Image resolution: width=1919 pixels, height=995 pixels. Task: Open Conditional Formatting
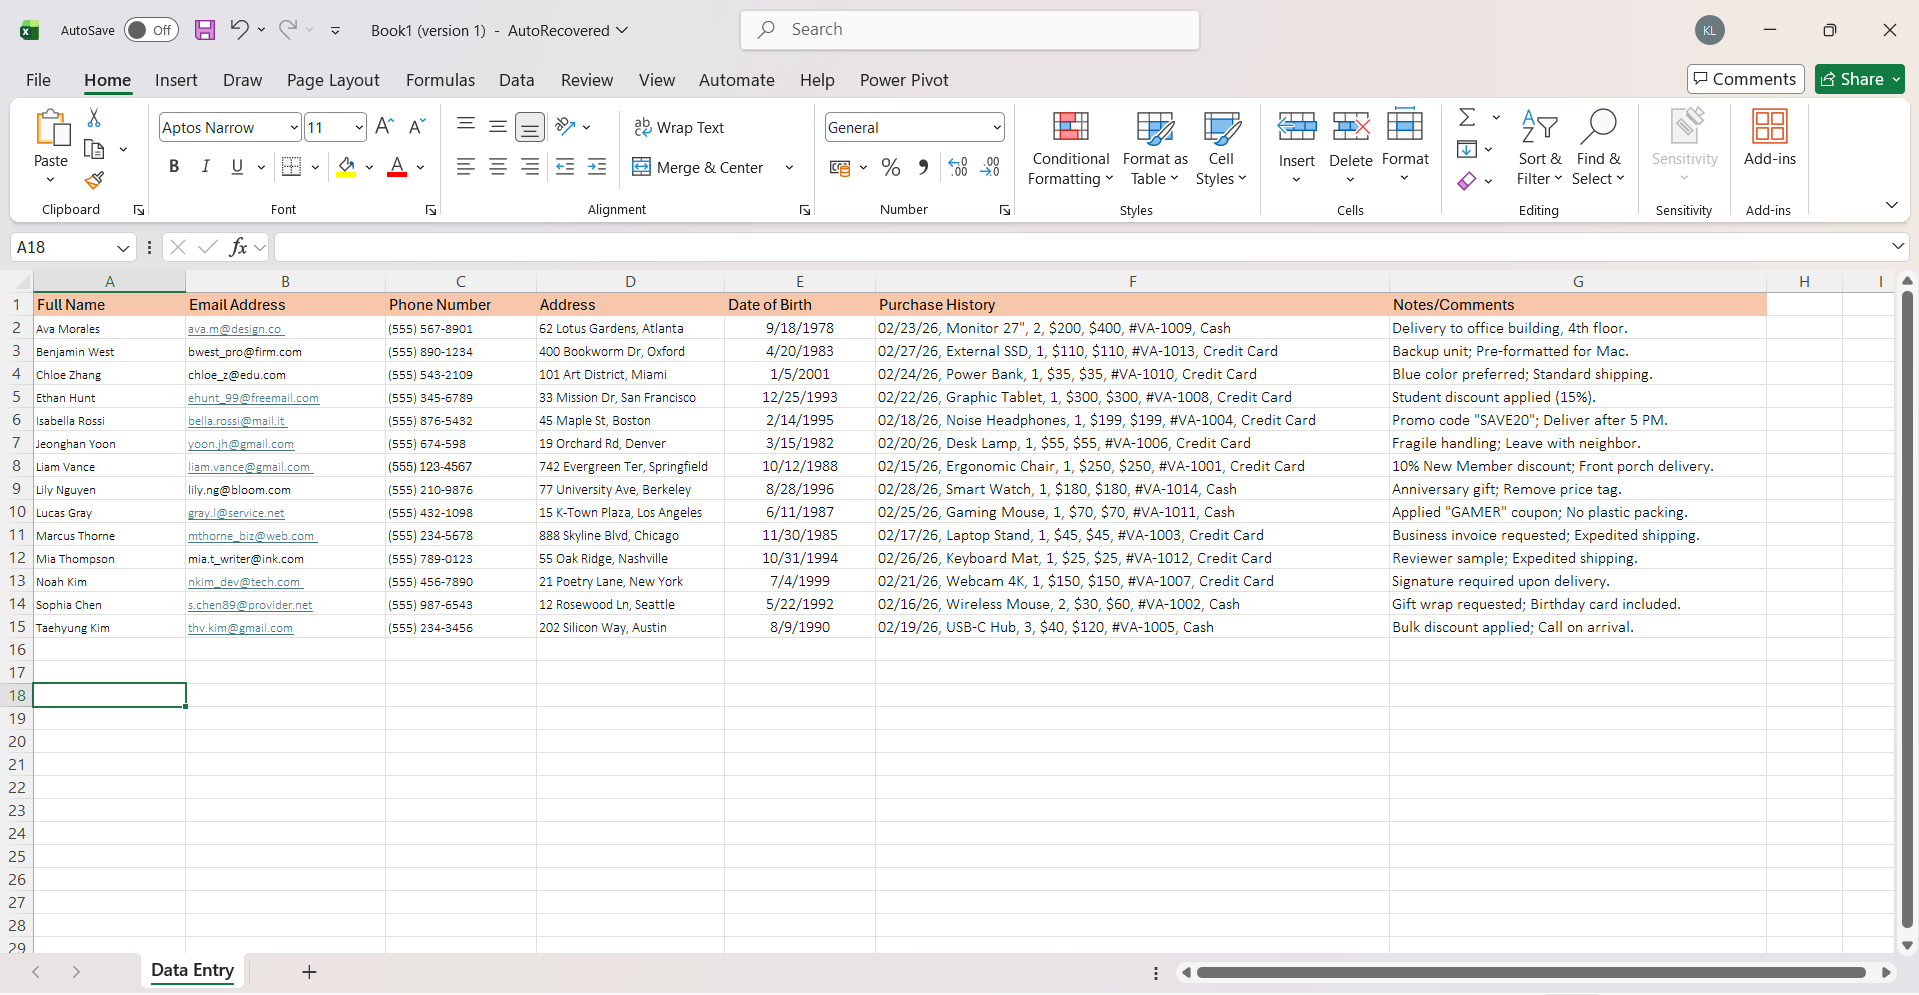click(x=1070, y=148)
